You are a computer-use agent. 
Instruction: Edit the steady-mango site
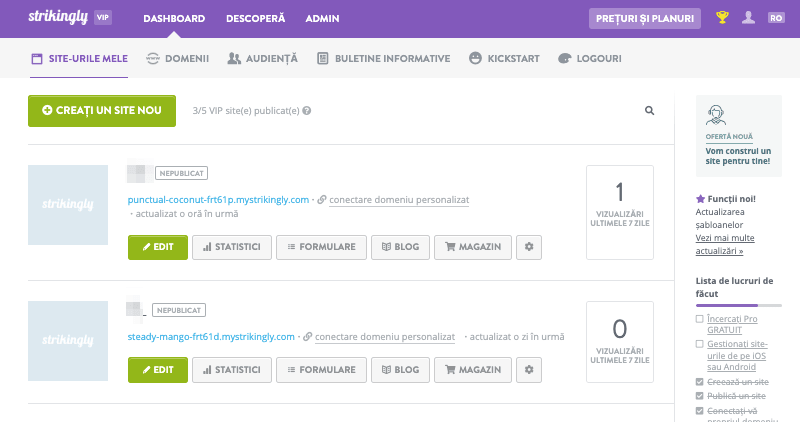(158, 369)
